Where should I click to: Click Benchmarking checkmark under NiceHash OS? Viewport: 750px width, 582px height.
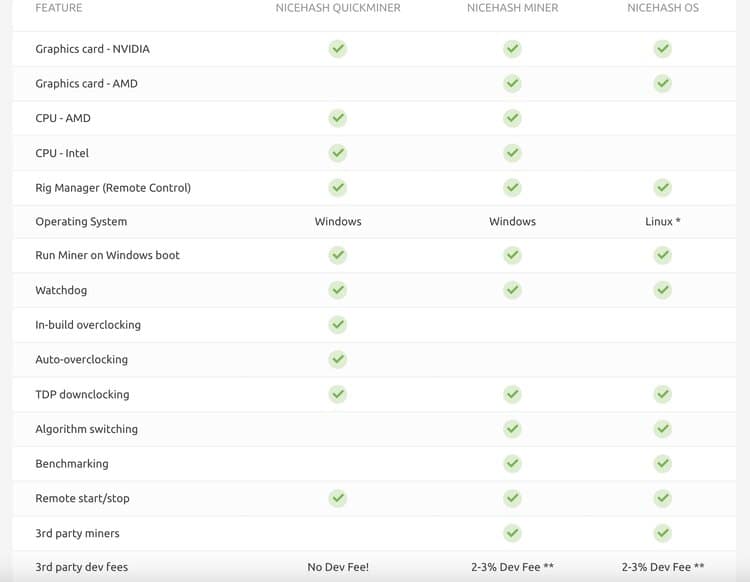(662, 463)
